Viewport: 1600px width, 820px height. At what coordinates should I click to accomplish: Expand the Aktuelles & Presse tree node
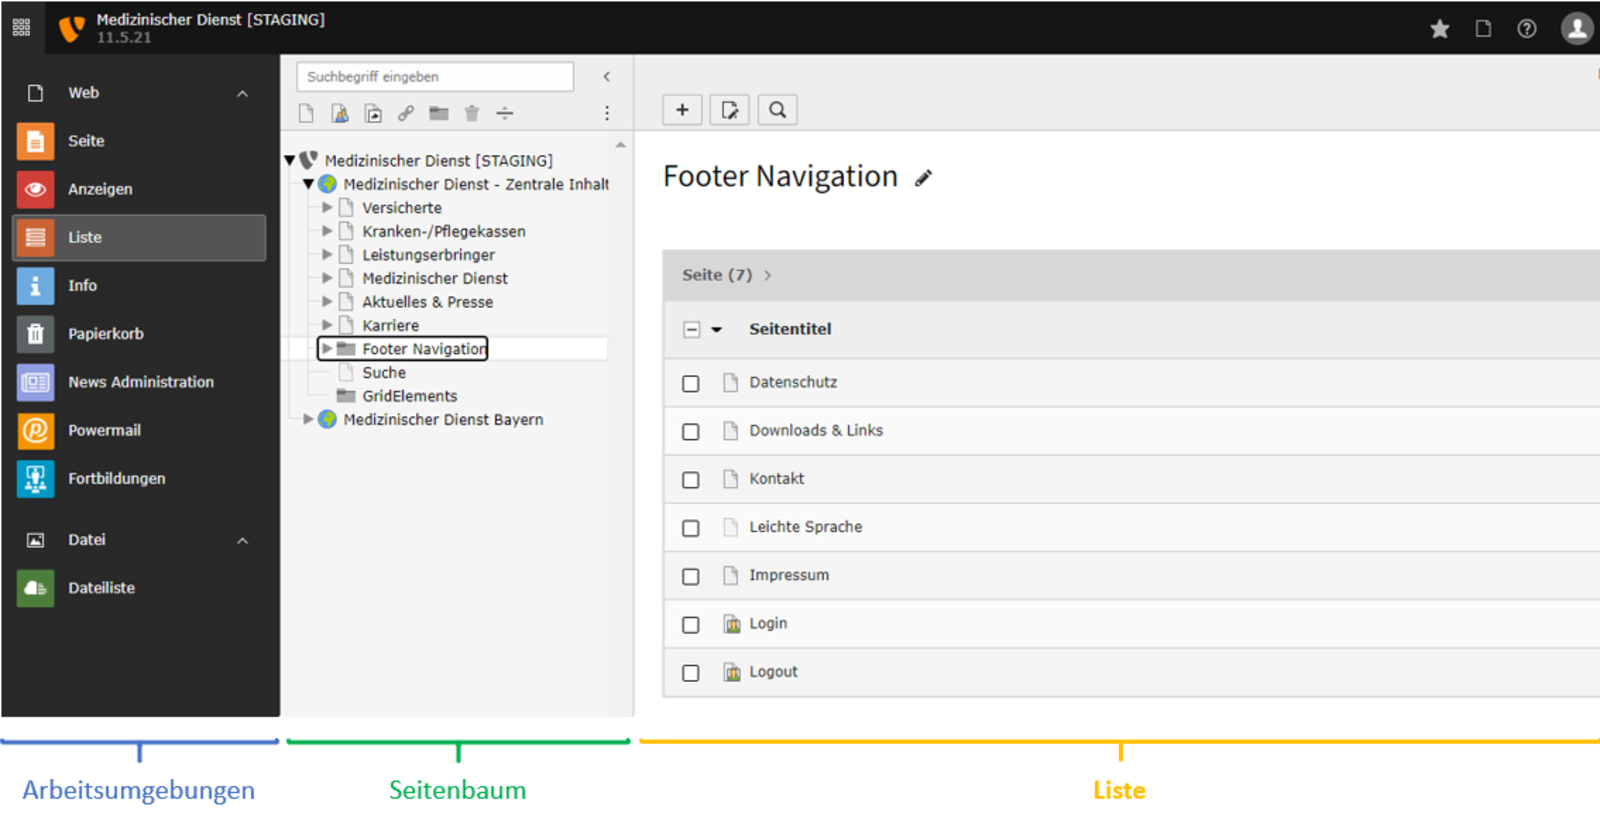point(327,302)
